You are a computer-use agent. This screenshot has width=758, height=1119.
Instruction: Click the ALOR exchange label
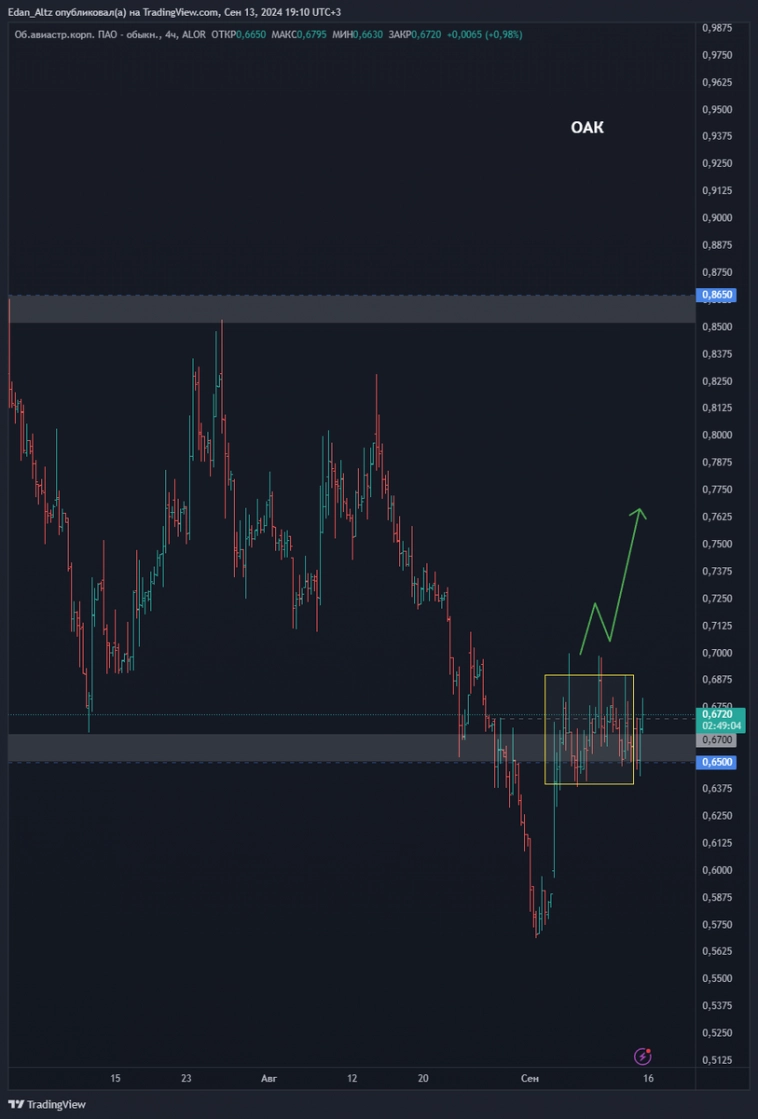[194, 34]
